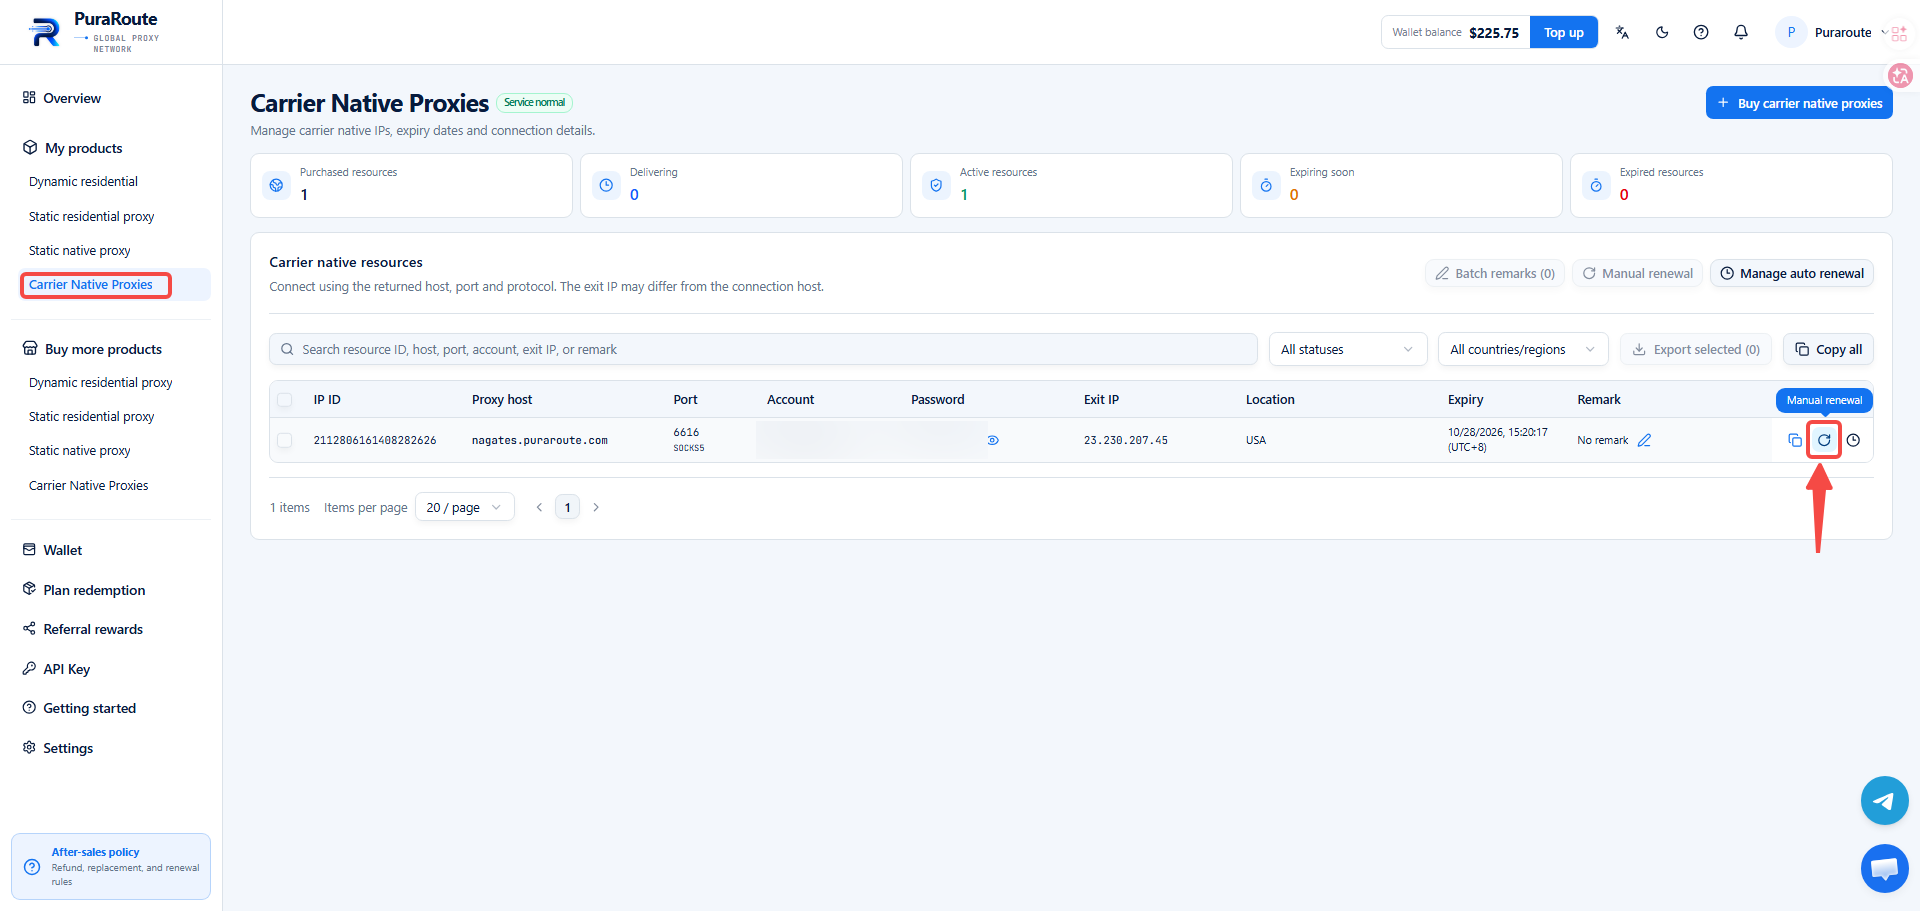Open the All countries/regions filter

tap(1523, 349)
